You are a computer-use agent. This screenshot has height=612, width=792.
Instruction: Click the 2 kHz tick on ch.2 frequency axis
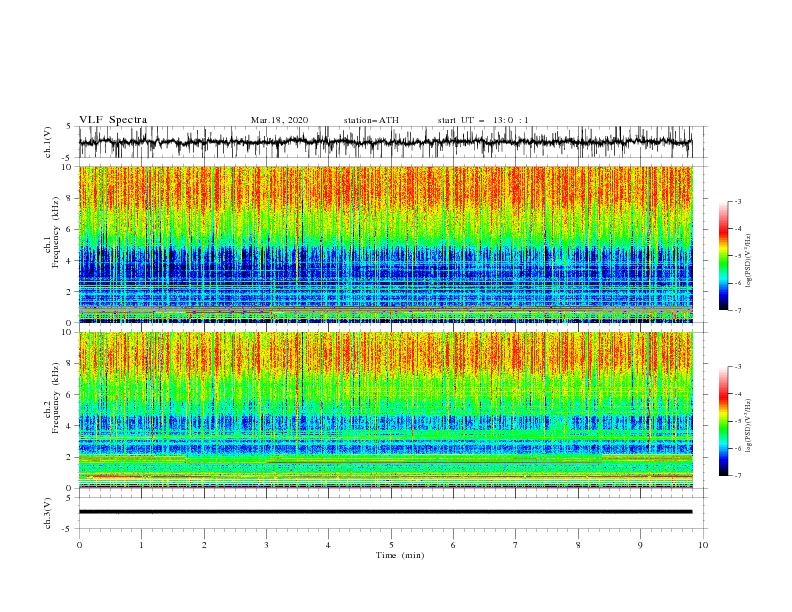pos(71,457)
